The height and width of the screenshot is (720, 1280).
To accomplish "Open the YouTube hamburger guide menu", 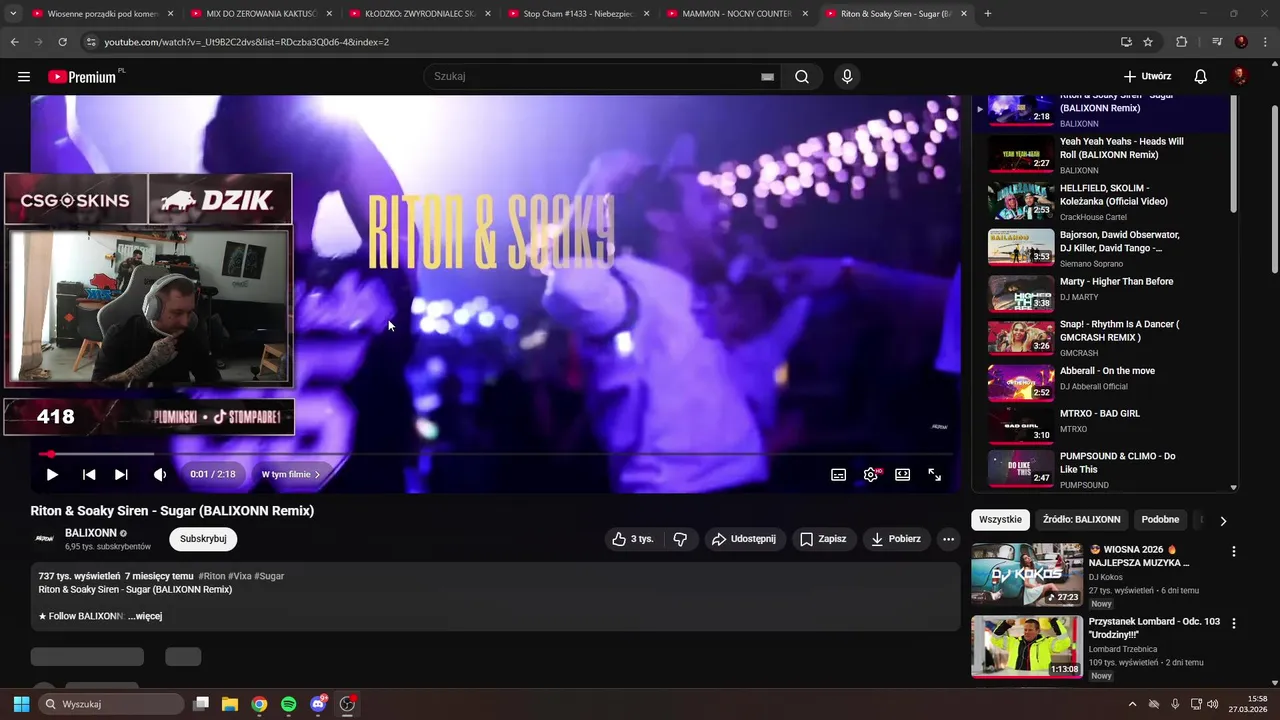I will 24,77.
